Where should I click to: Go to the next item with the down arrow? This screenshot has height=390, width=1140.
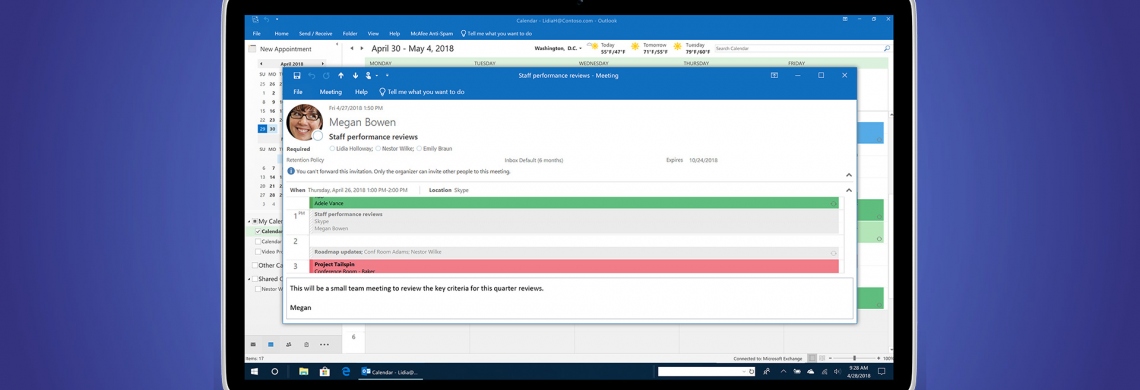click(x=356, y=76)
